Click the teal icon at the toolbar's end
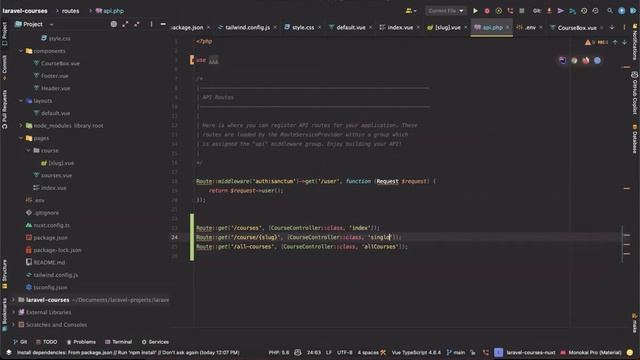The height and width of the screenshot is (360, 640). (633, 11)
